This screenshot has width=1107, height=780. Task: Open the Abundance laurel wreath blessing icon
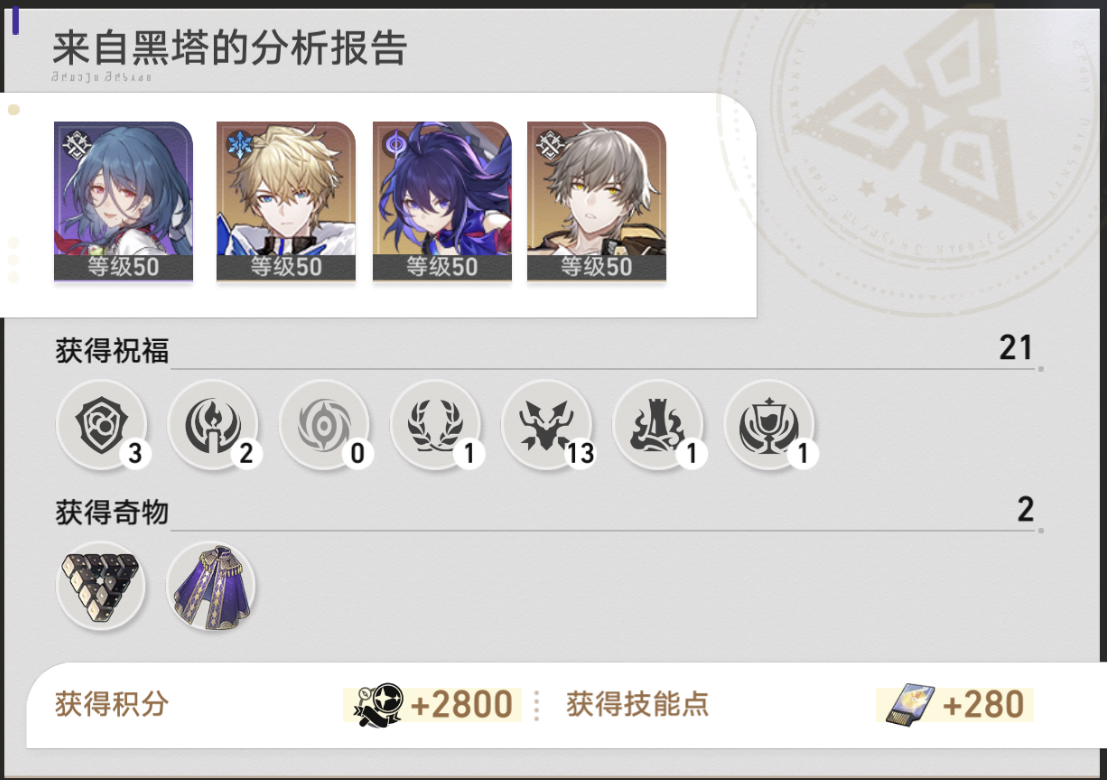pyautogui.click(x=436, y=424)
